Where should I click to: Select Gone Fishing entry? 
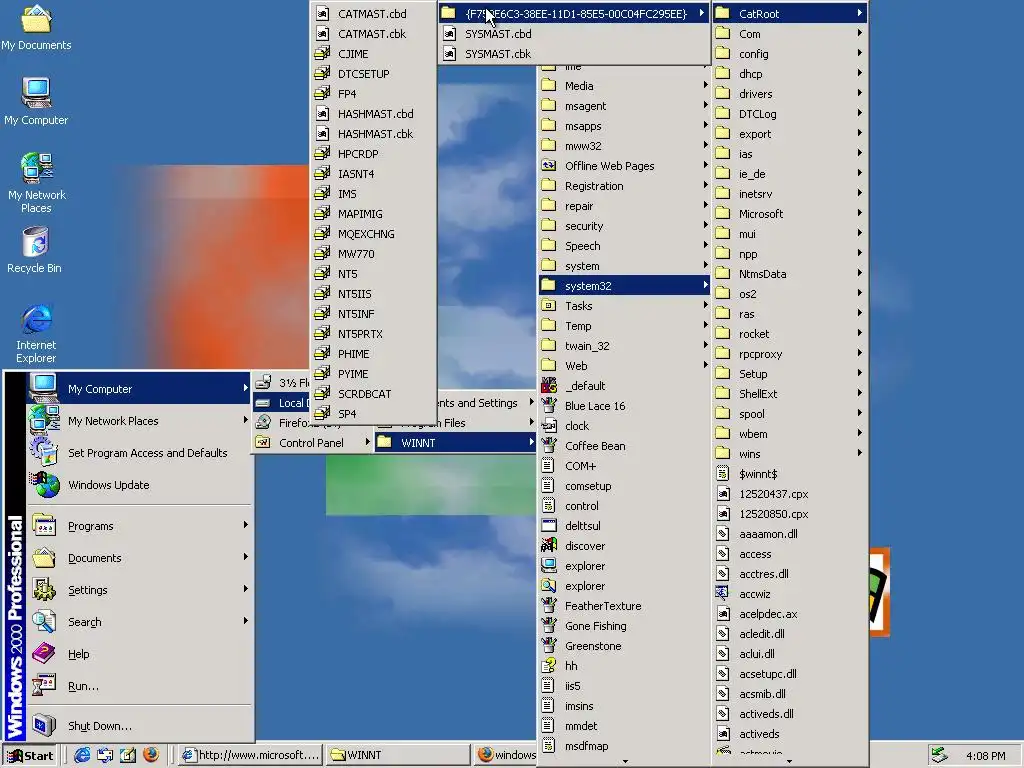pos(624,626)
